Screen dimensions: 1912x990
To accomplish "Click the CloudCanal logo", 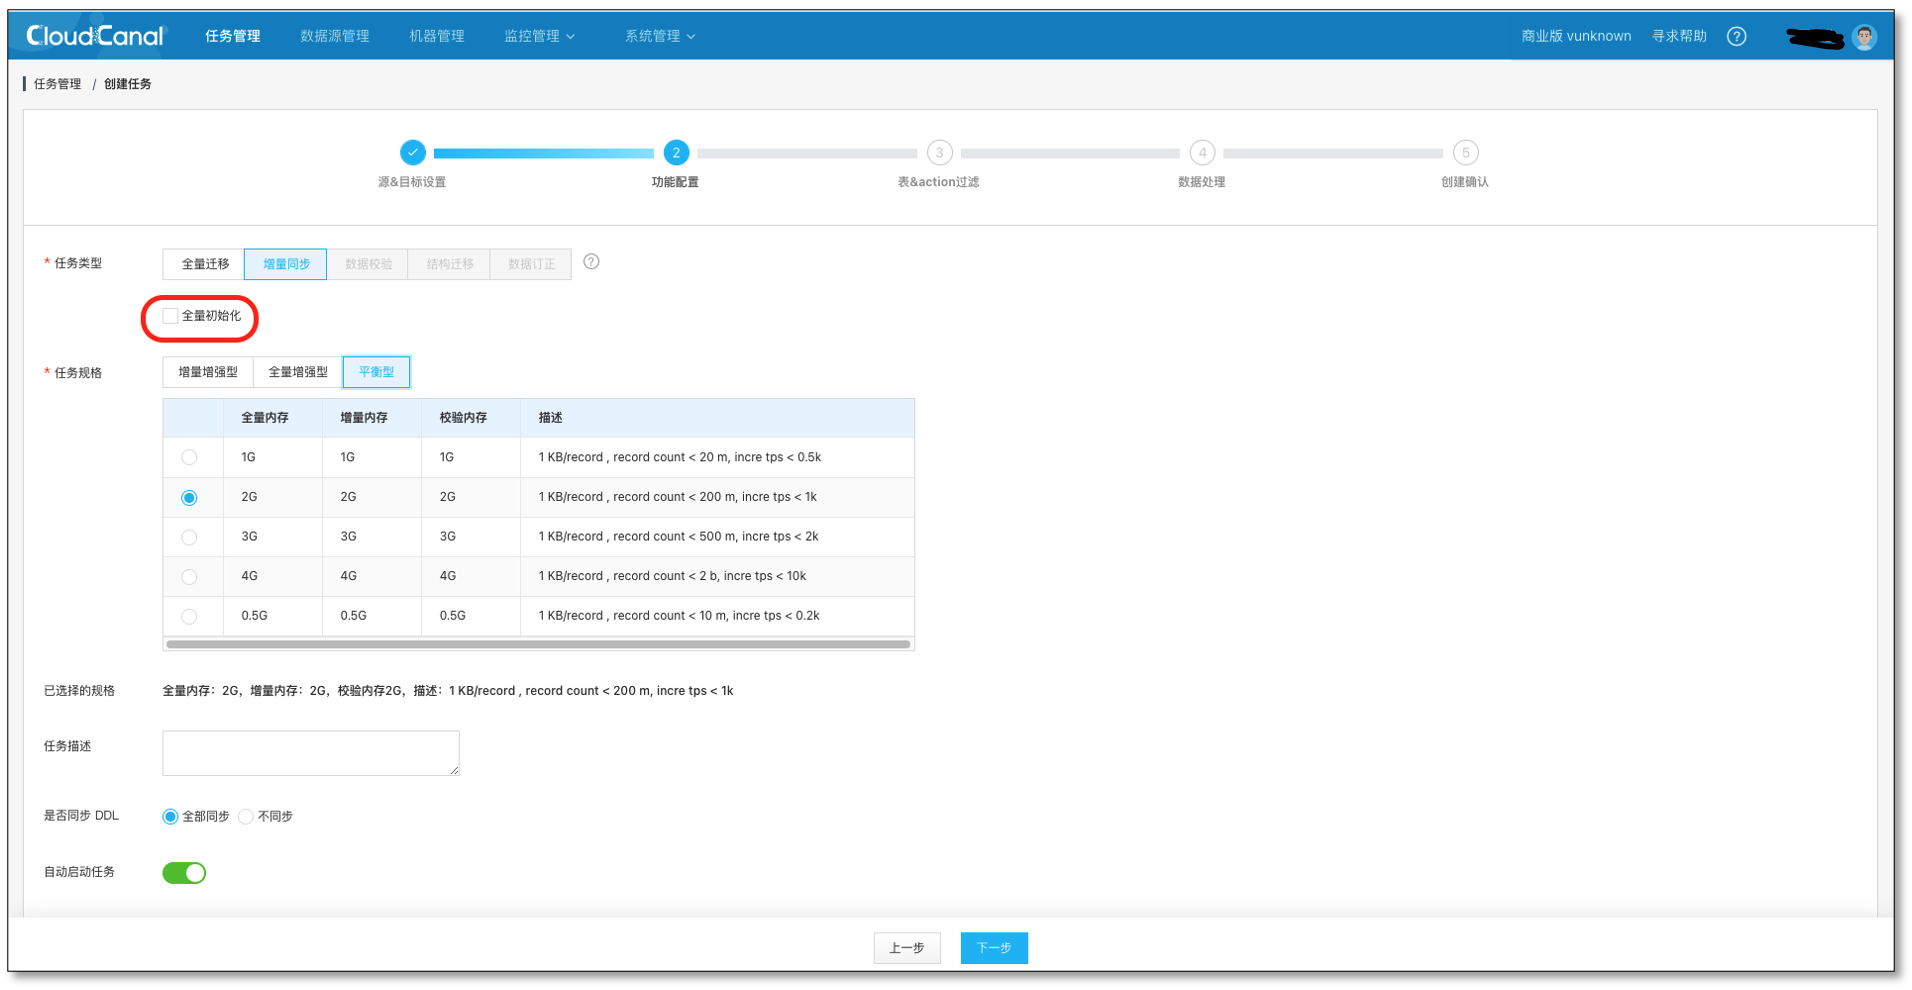I will click(95, 36).
